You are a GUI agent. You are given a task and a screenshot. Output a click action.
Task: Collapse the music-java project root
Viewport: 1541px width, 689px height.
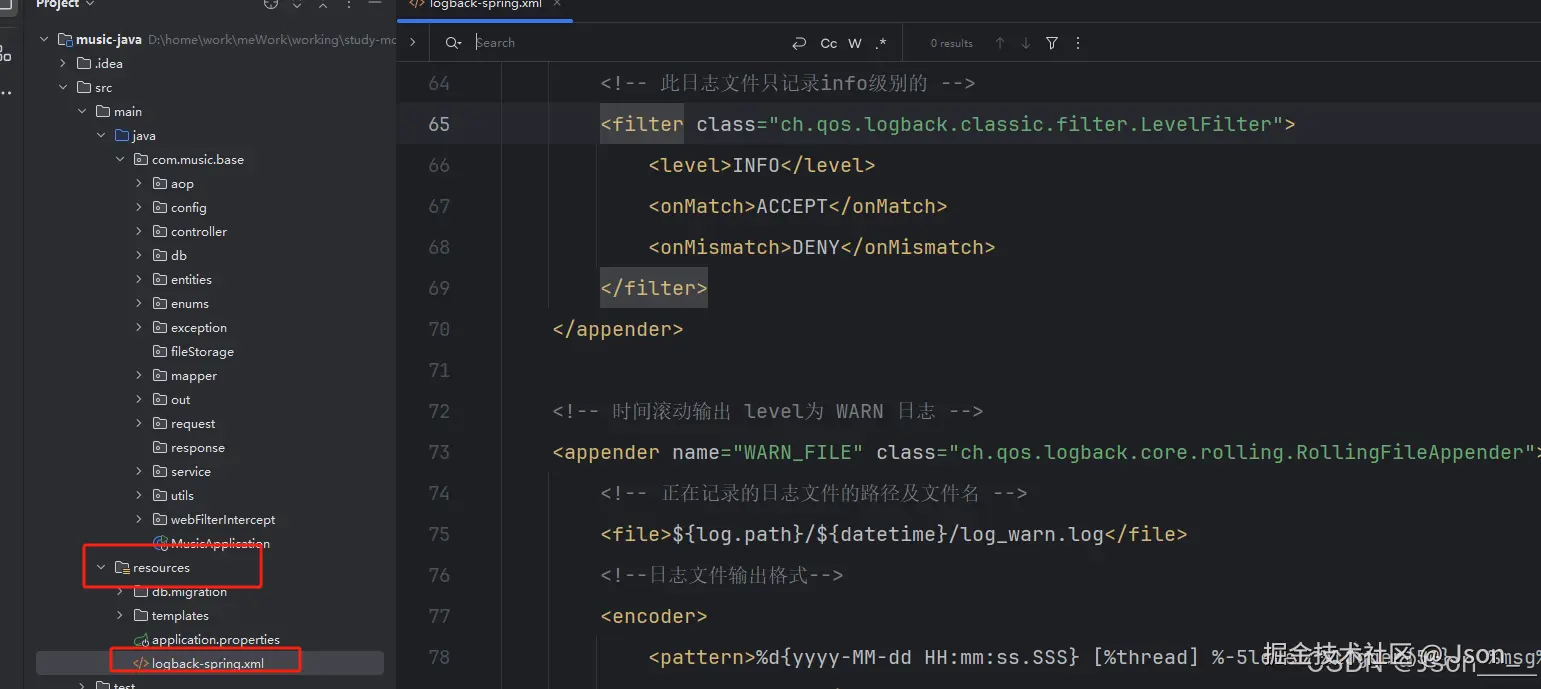click(x=44, y=40)
